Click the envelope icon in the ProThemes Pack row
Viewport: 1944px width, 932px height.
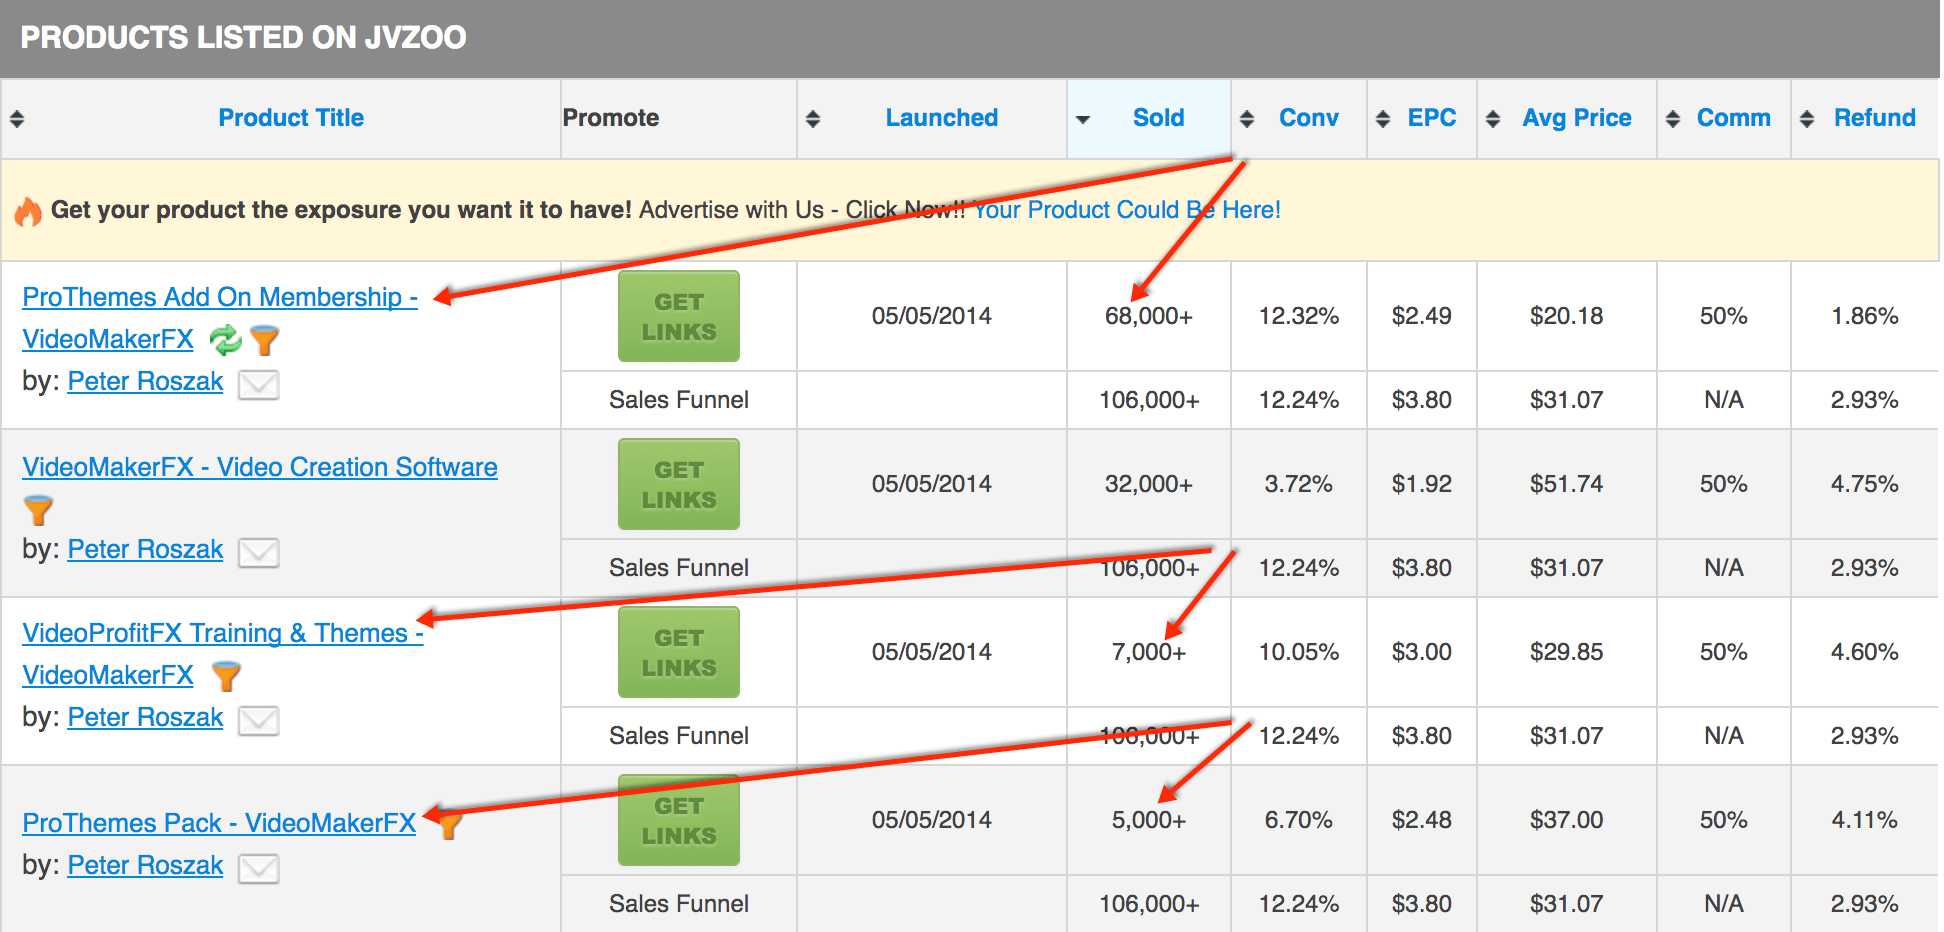point(258,868)
